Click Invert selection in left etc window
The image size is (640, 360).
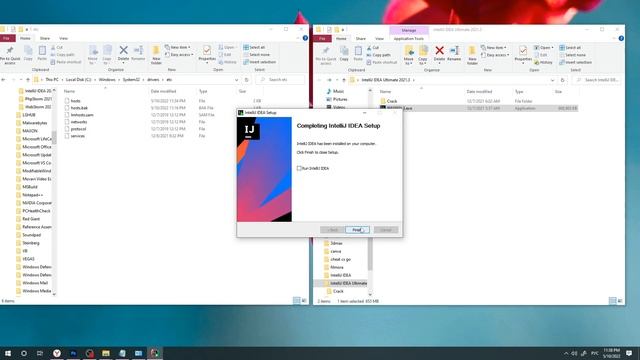click(260, 62)
